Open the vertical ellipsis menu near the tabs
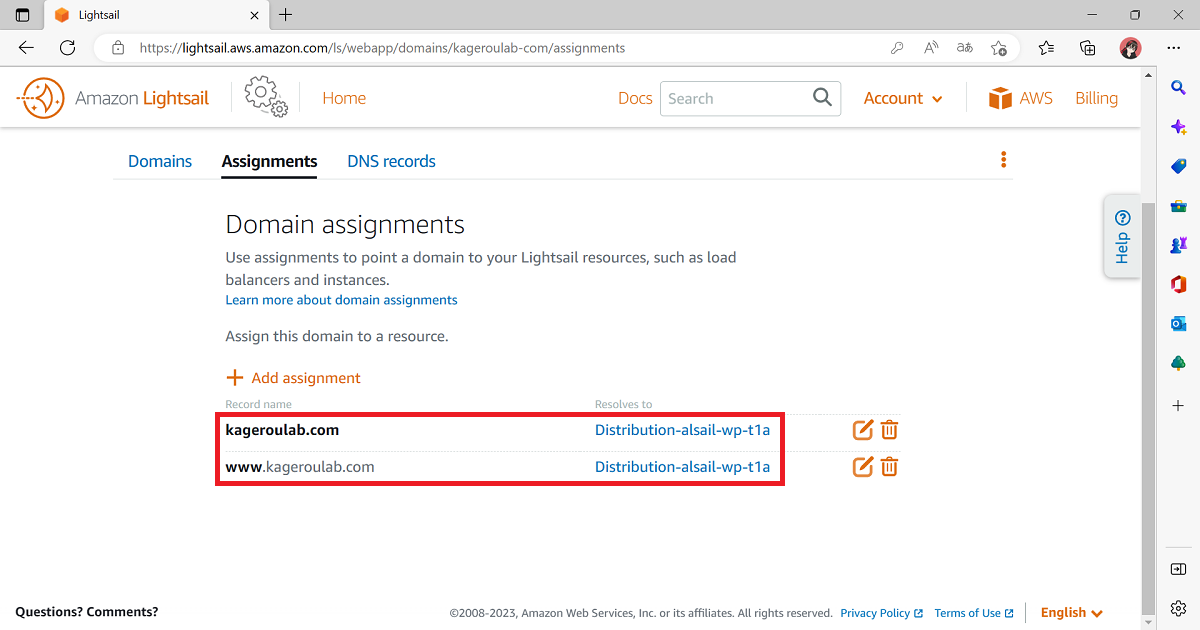The height and width of the screenshot is (630, 1200). pyautogui.click(x=1003, y=159)
